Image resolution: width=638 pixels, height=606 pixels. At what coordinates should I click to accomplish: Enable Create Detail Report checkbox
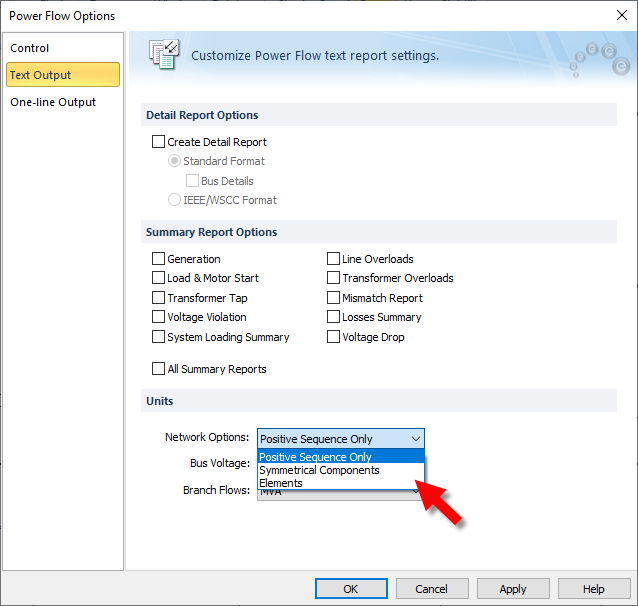(158, 142)
